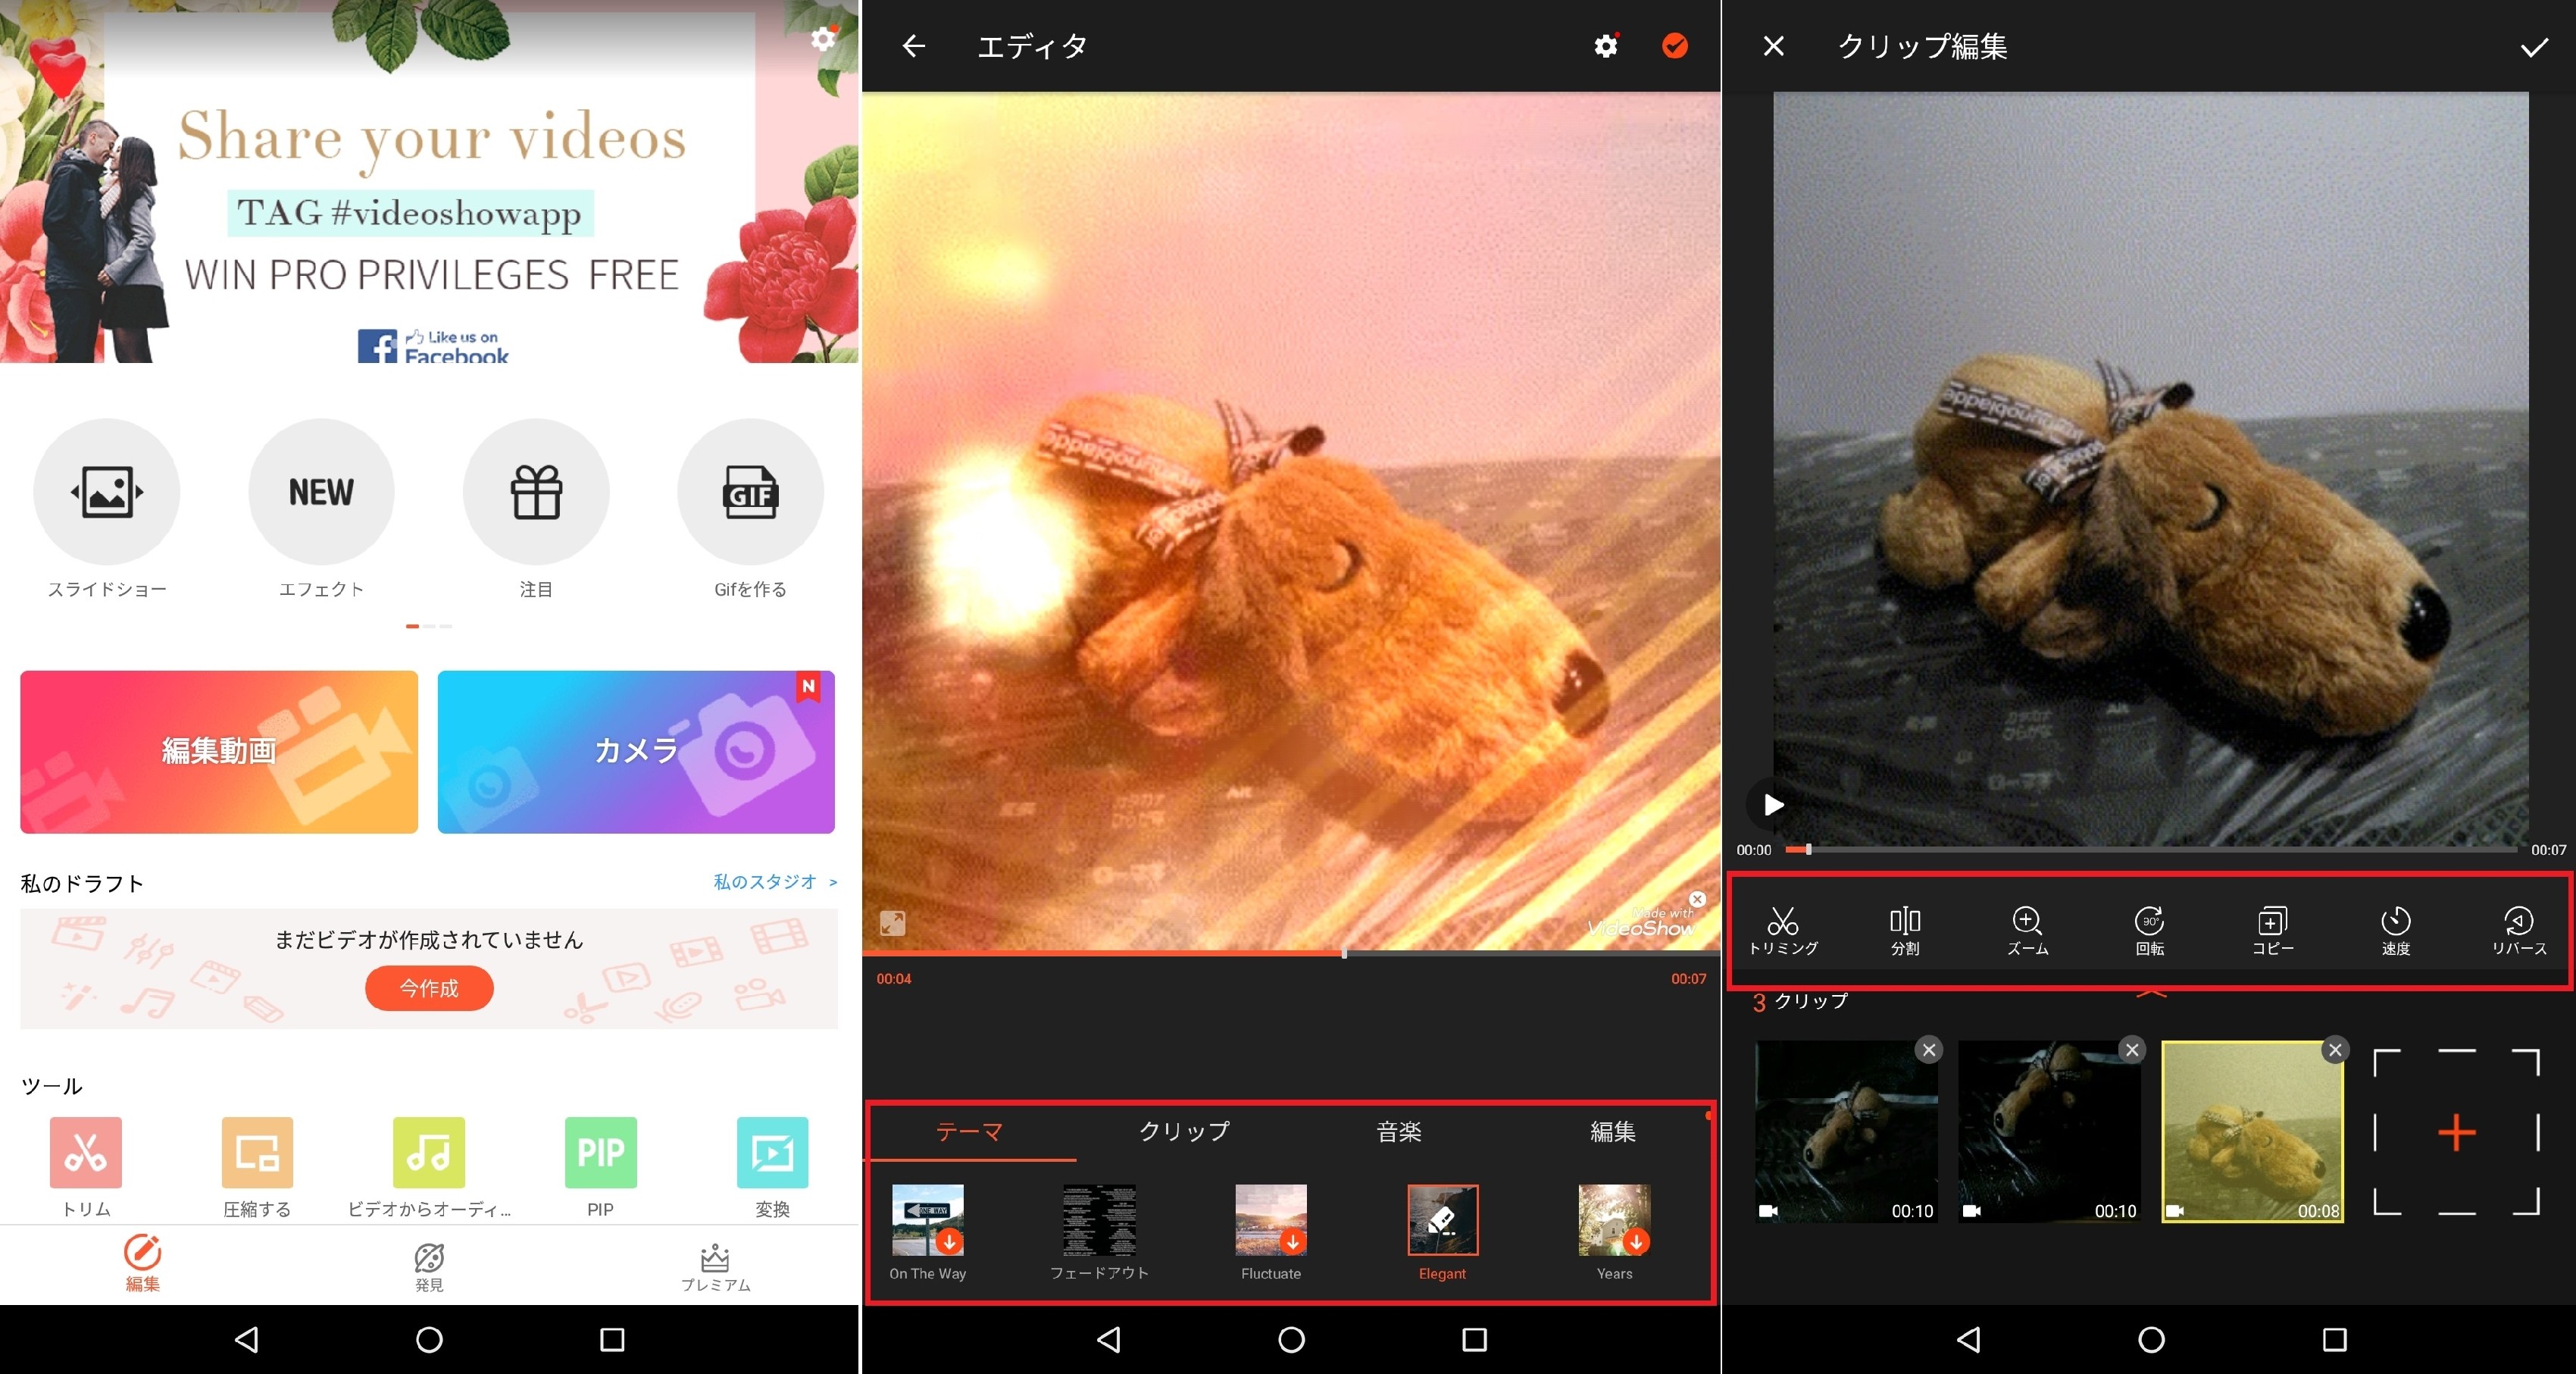Rotate clip with 回転 icon
2576x1374 pixels.
[x=2149, y=930]
